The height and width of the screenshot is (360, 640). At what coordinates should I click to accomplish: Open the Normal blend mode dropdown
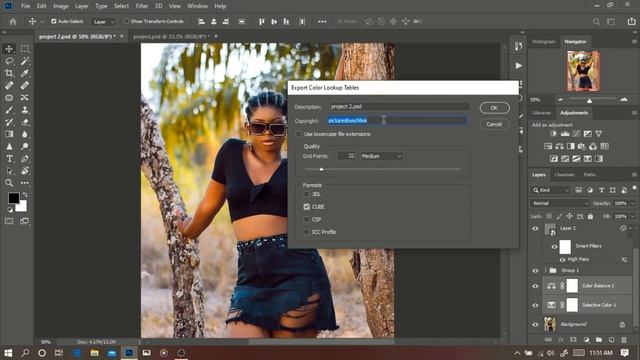560,203
